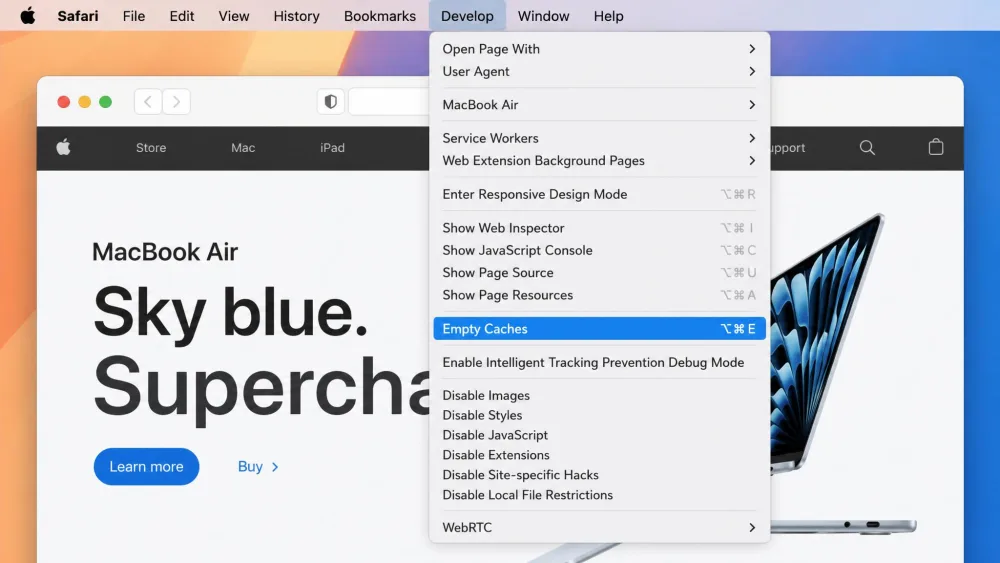Enable Intelligent Tracking Prevention Debug Mode

(599, 362)
